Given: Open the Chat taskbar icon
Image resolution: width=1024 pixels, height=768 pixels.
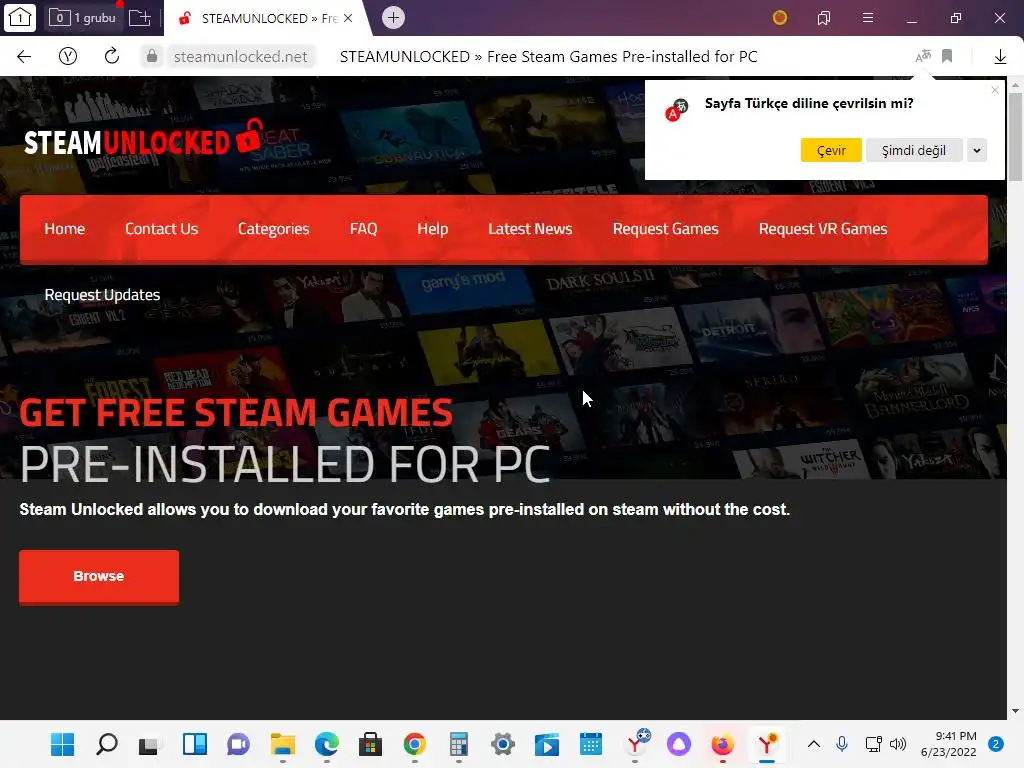Looking at the screenshot, I should [x=238, y=744].
